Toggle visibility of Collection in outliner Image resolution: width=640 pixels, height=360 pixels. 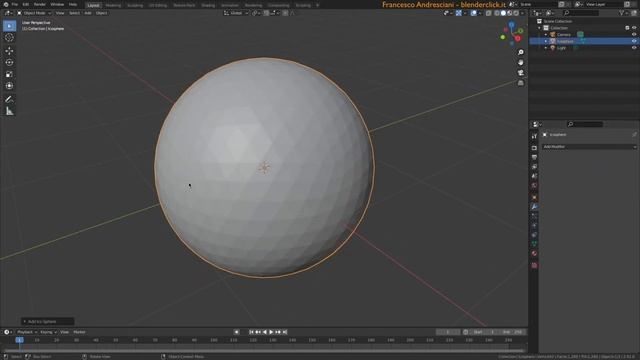634,28
